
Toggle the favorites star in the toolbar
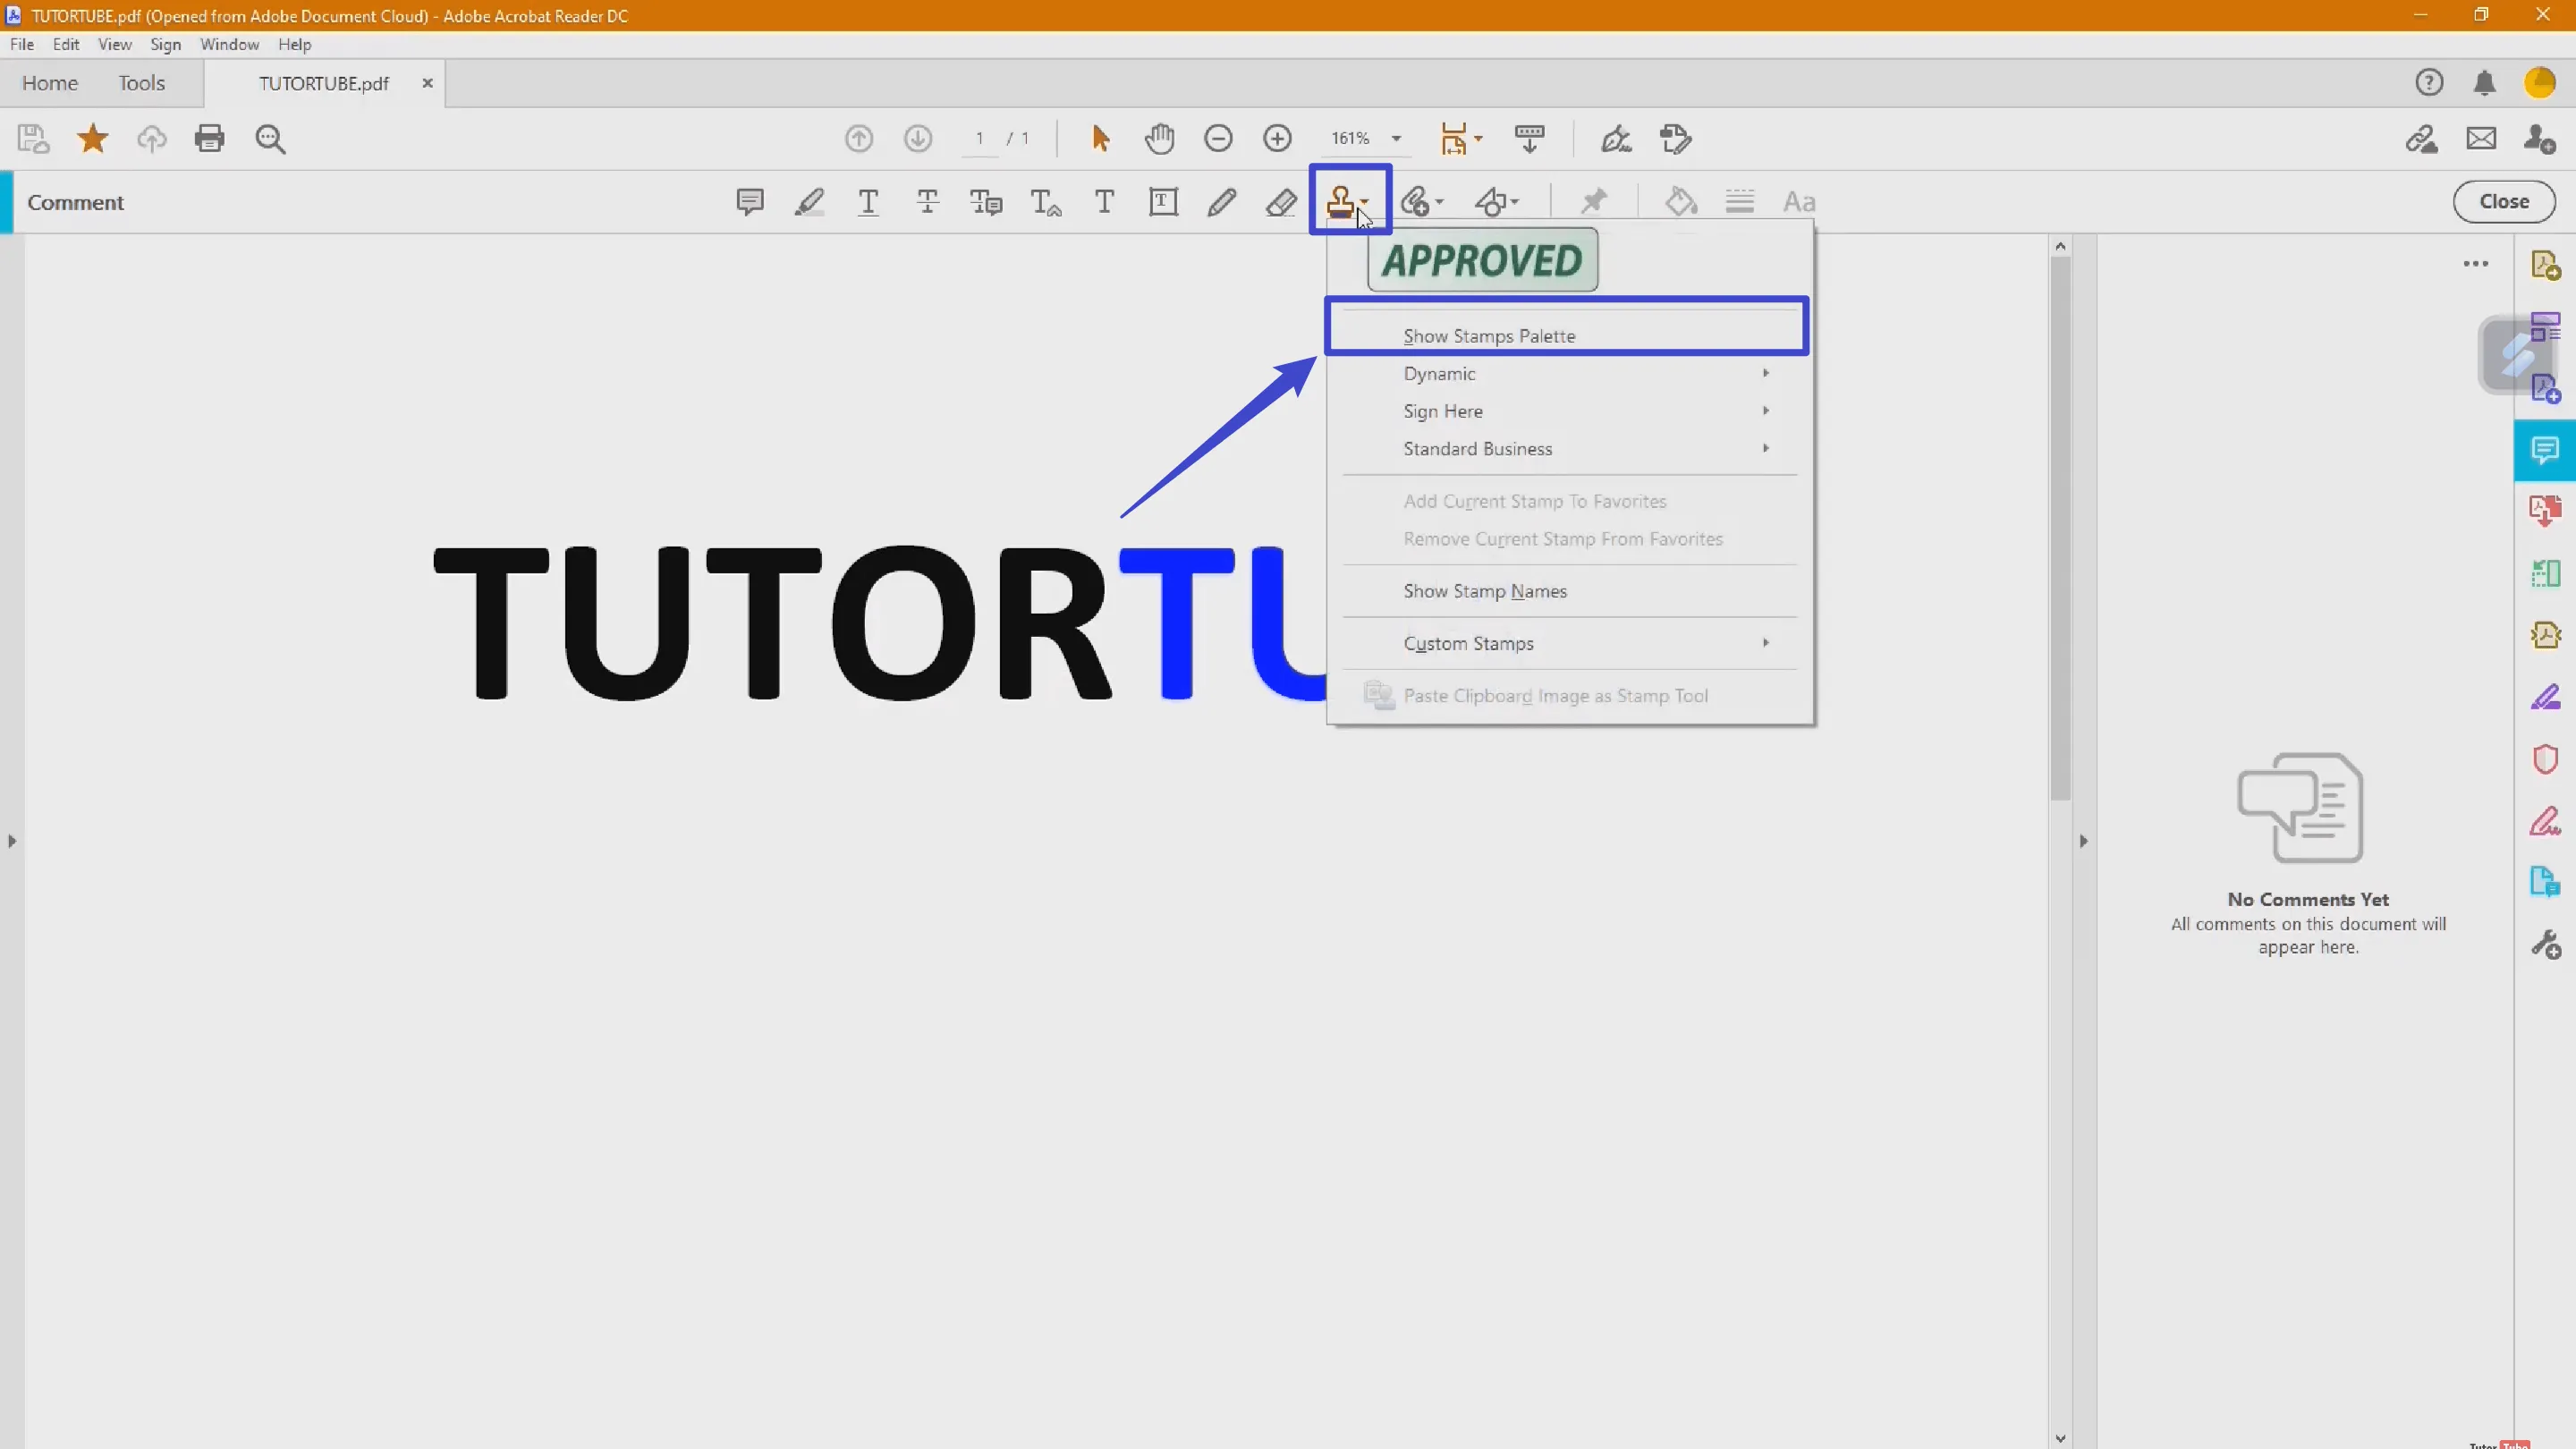pos(92,139)
